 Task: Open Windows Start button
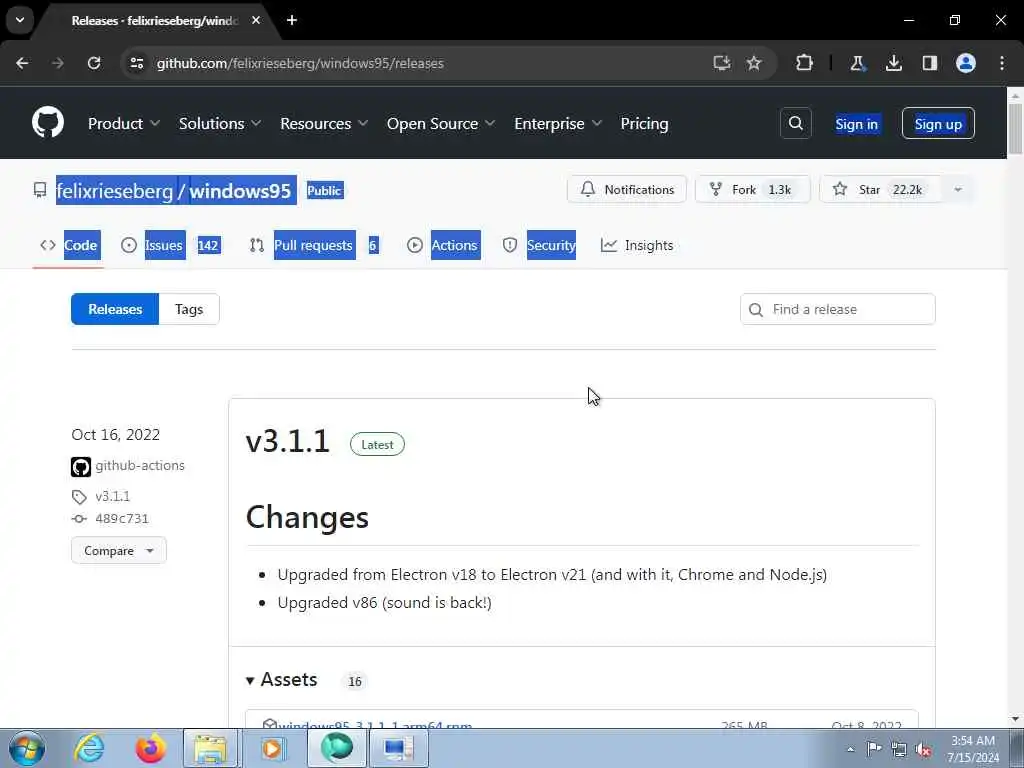(x=27, y=748)
